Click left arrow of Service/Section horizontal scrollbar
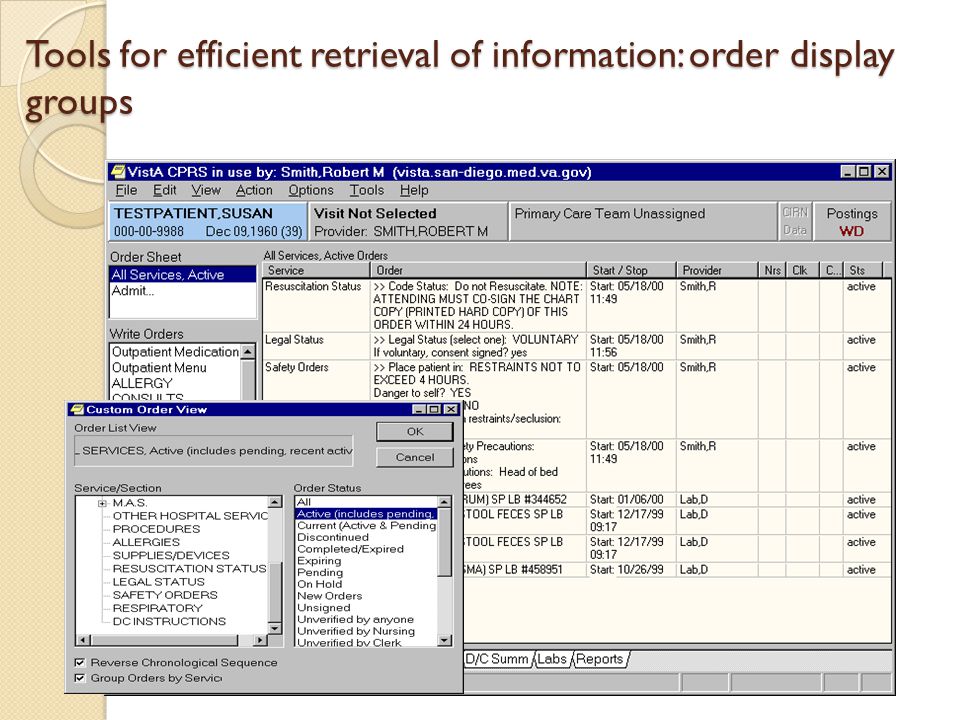This screenshot has height=720, width=960. [84, 640]
